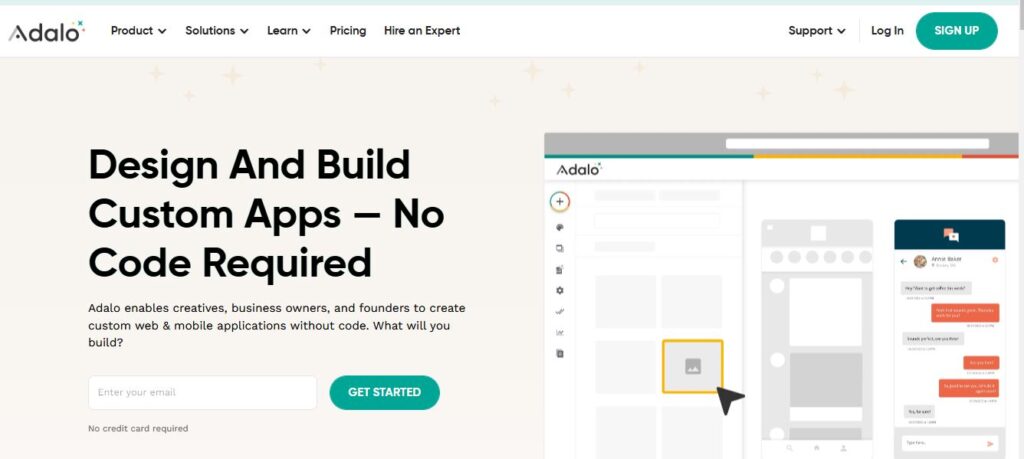The image size is (1024, 459).
Task: Click the analytics chart icon in mockup sidebar
Action: [x=560, y=332]
